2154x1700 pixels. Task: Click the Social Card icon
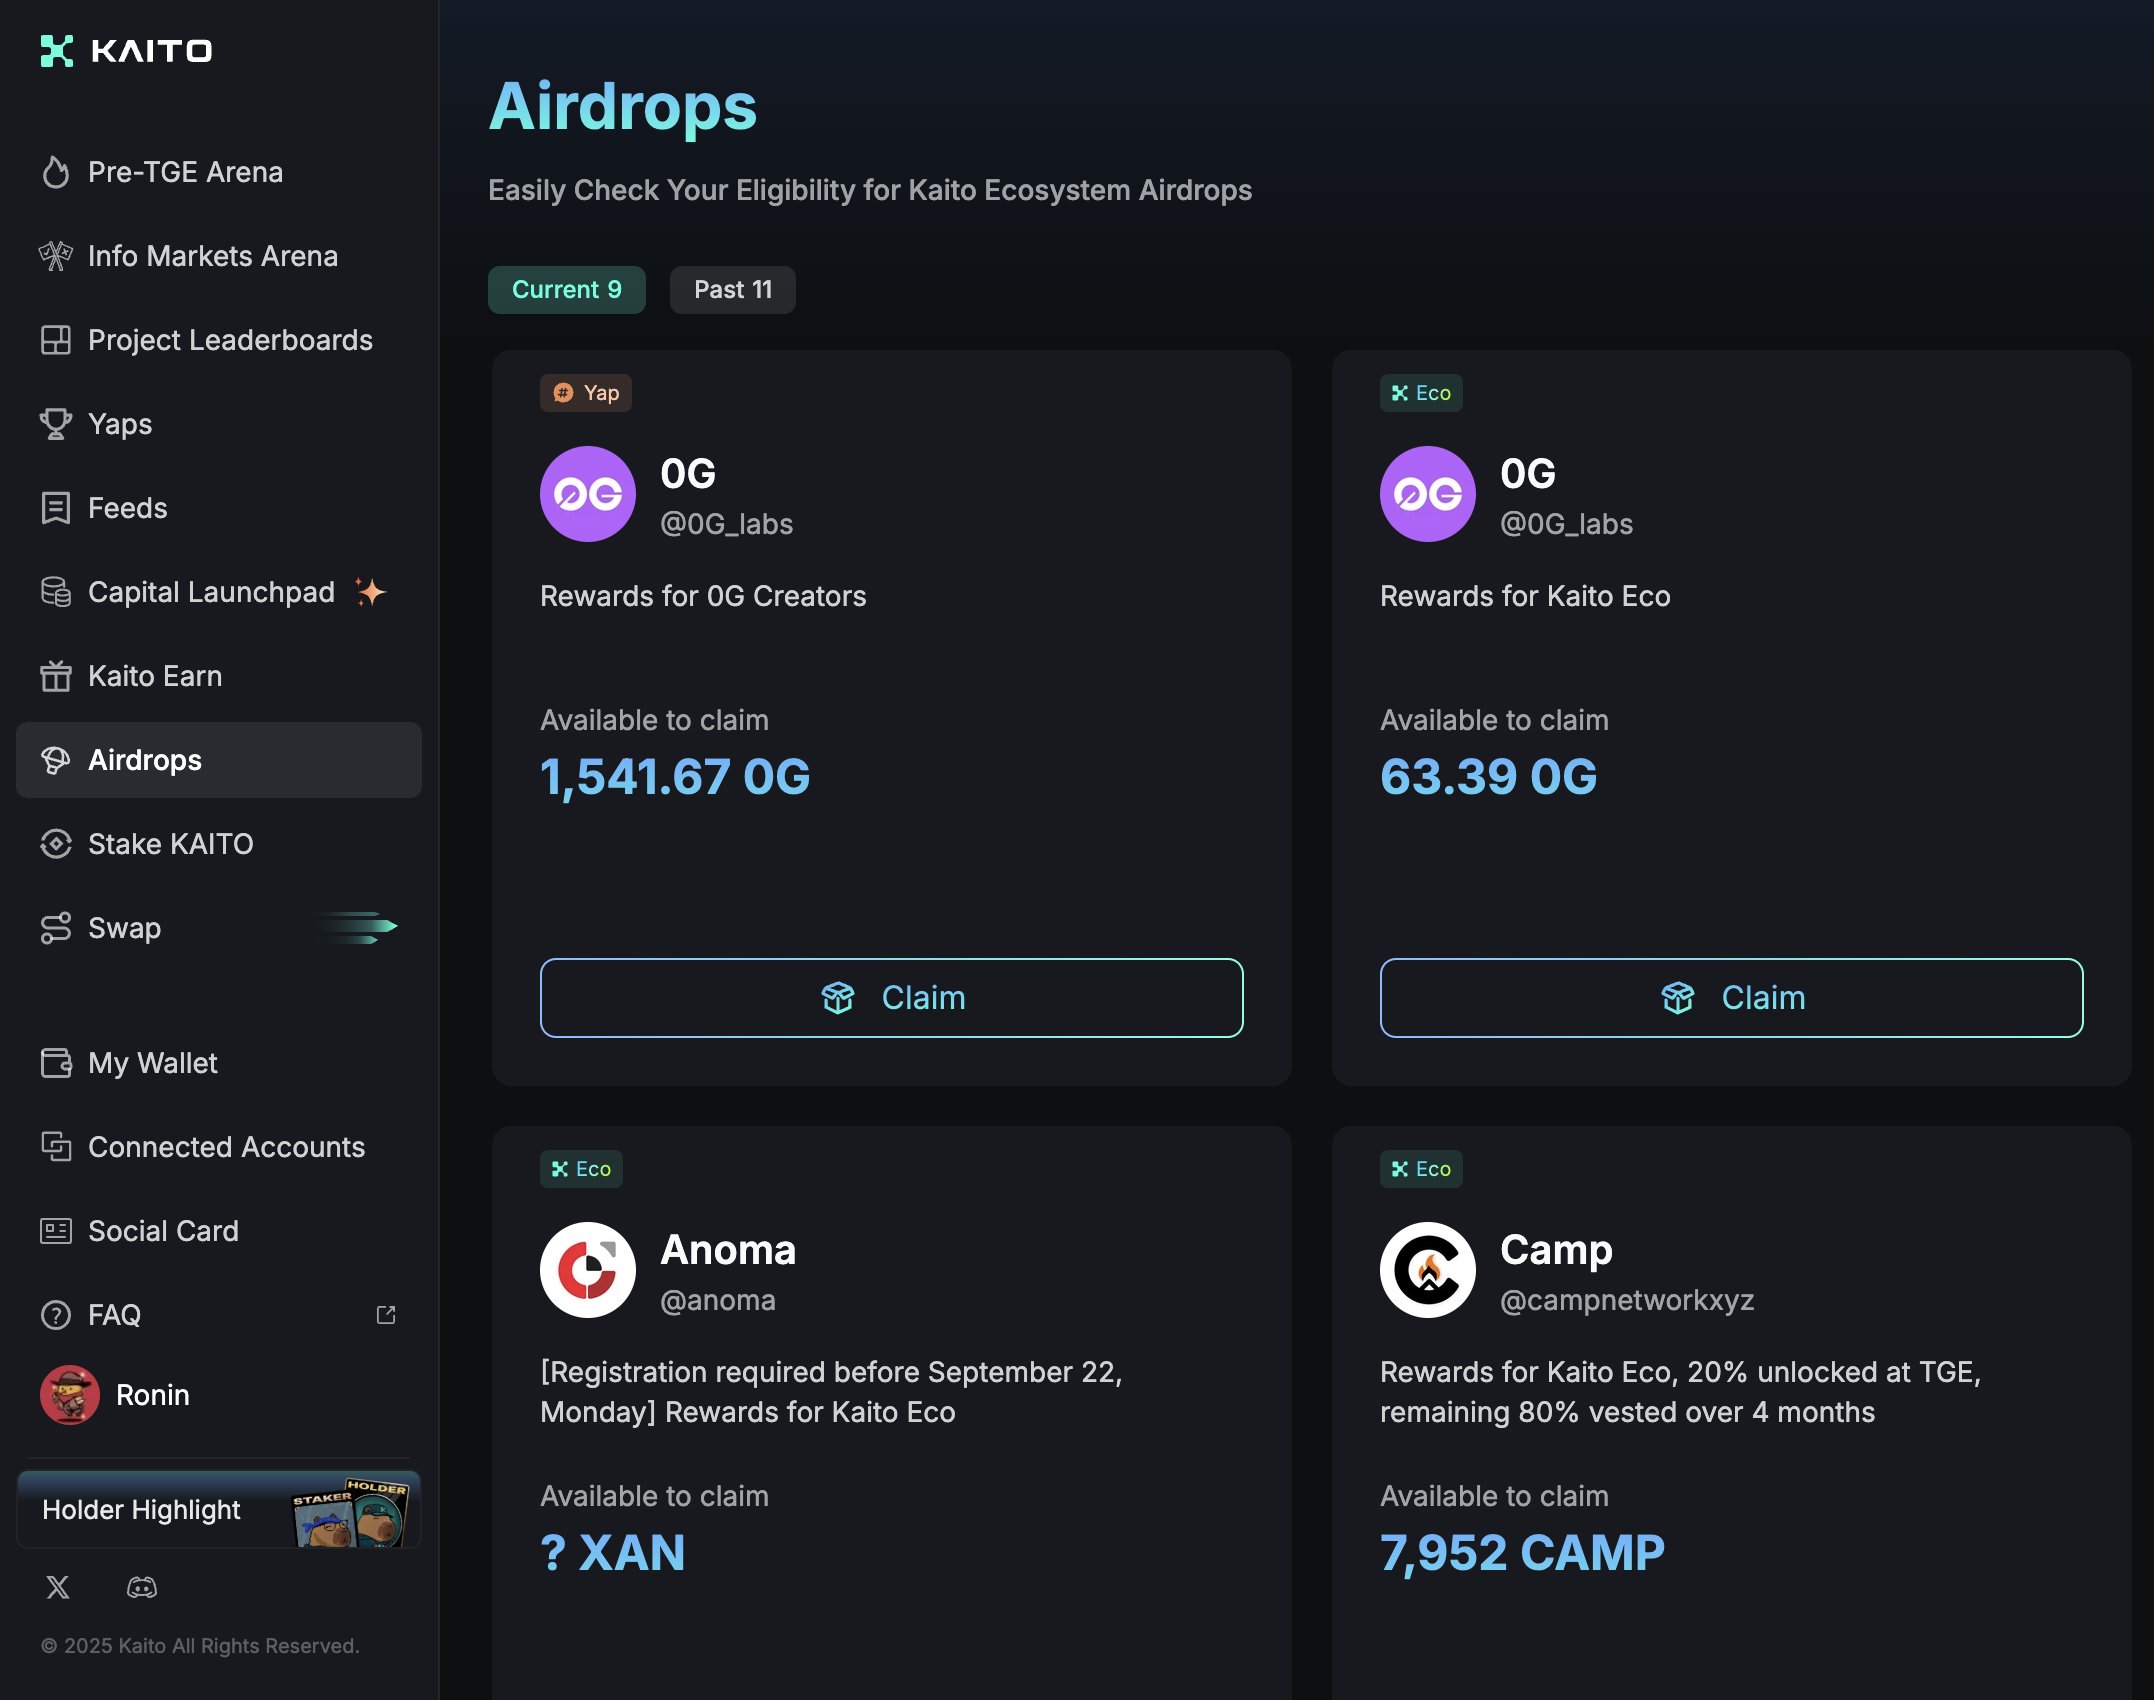click(57, 1231)
